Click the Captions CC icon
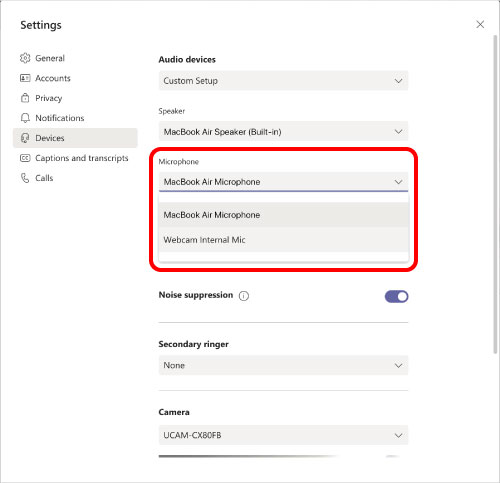Image resolution: width=500 pixels, height=483 pixels. coord(25,158)
